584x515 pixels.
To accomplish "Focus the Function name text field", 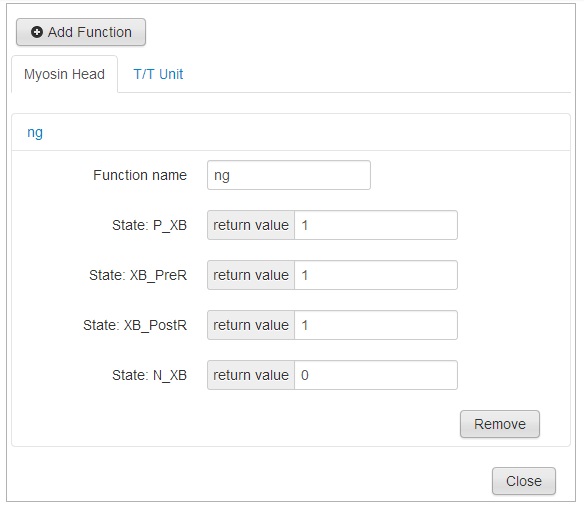I will pos(289,175).
